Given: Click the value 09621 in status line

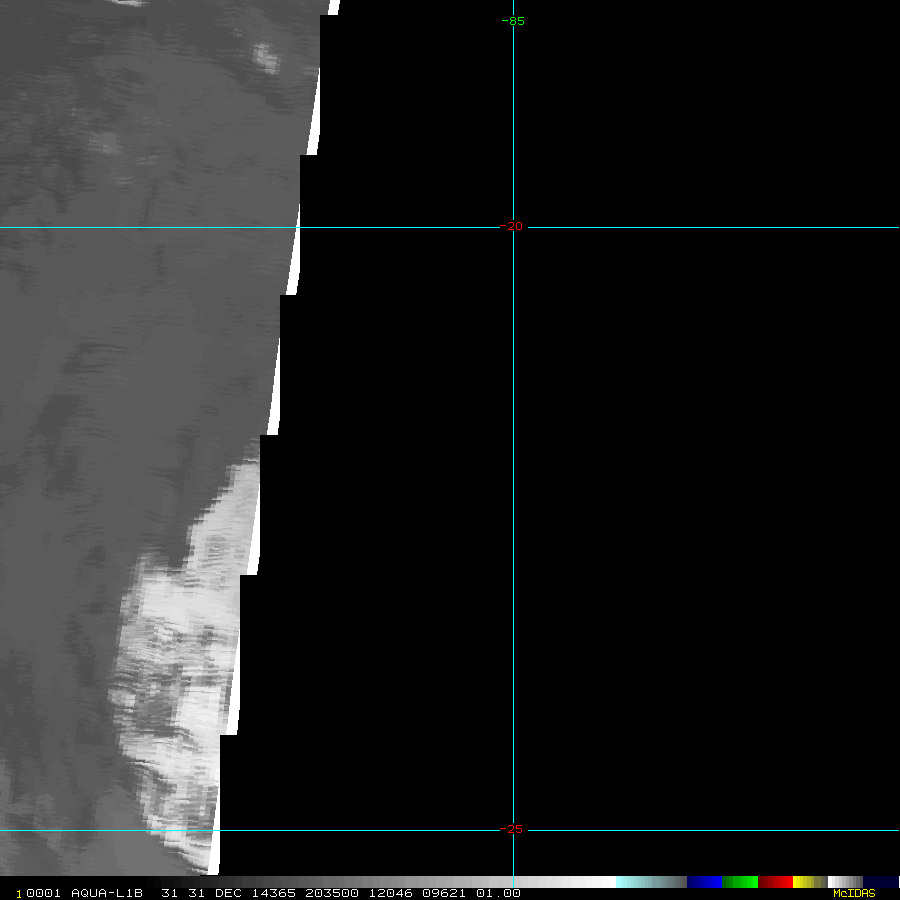Looking at the screenshot, I should pos(444,893).
